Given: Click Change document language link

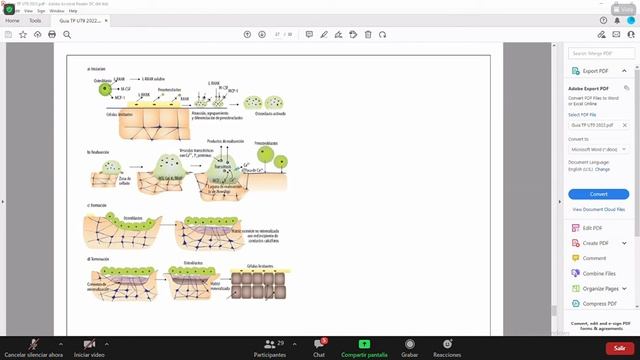Looking at the screenshot, I should pos(602,169).
